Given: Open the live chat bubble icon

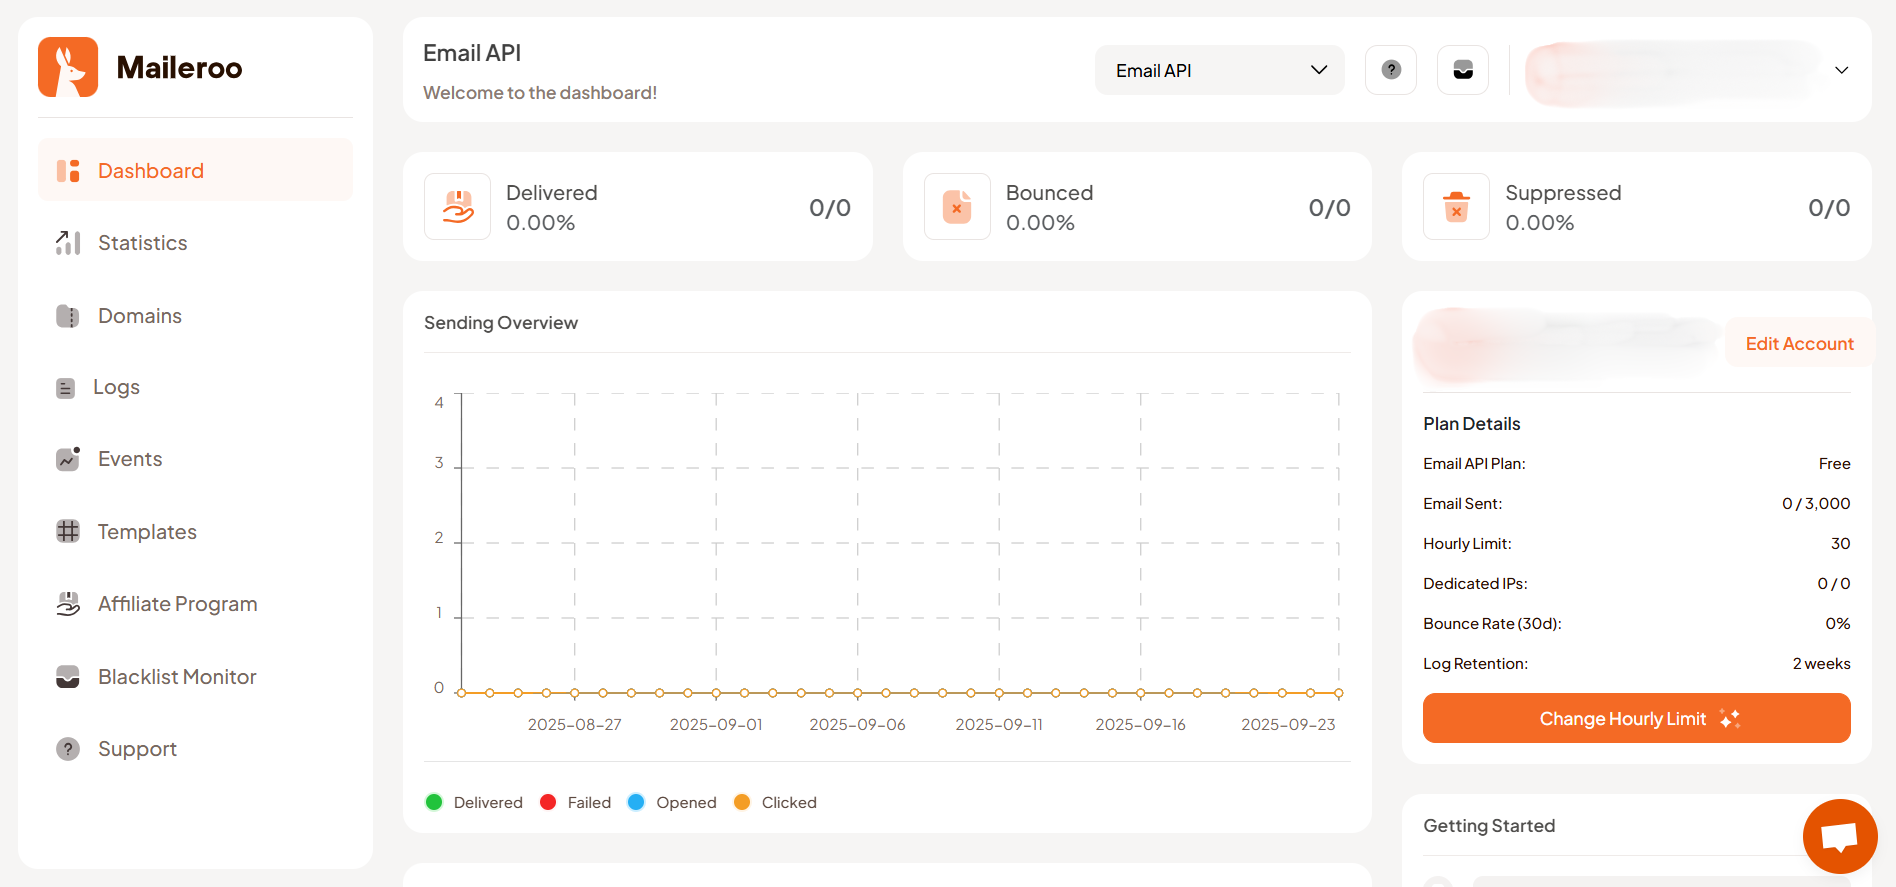Looking at the screenshot, I should pyautogui.click(x=1839, y=836).
